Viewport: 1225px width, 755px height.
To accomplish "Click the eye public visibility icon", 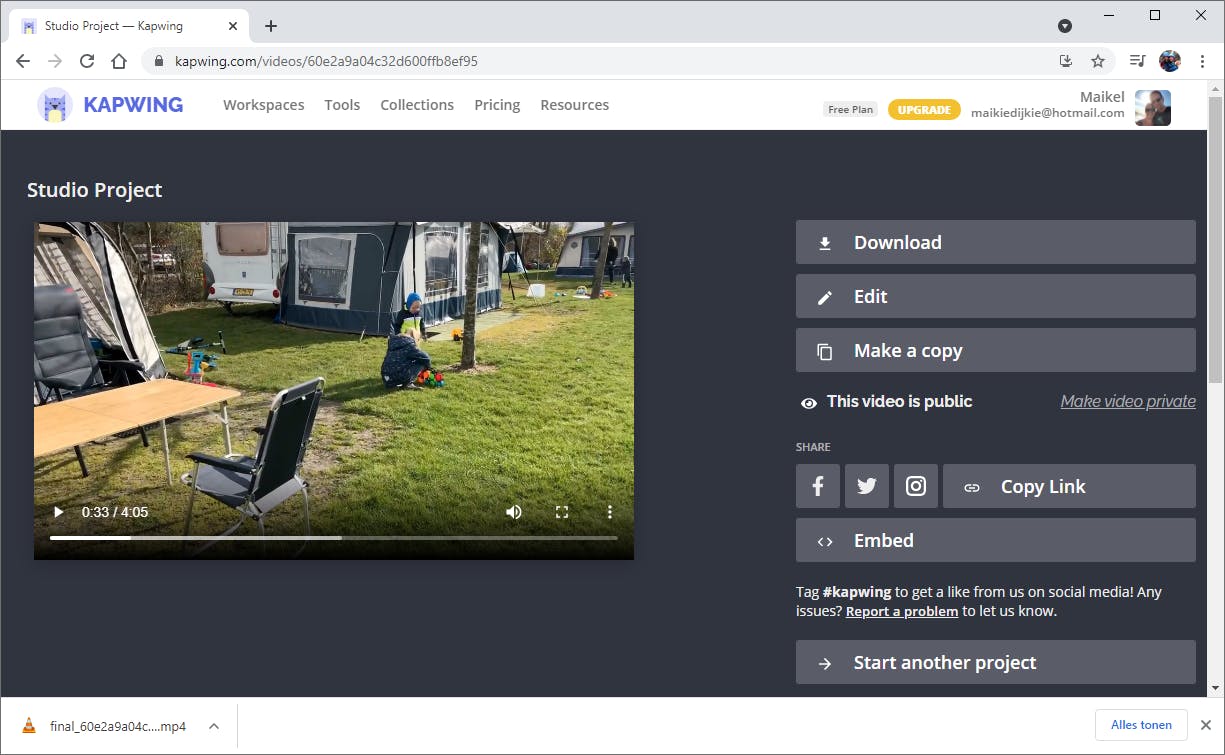I will tap(809, 403).
